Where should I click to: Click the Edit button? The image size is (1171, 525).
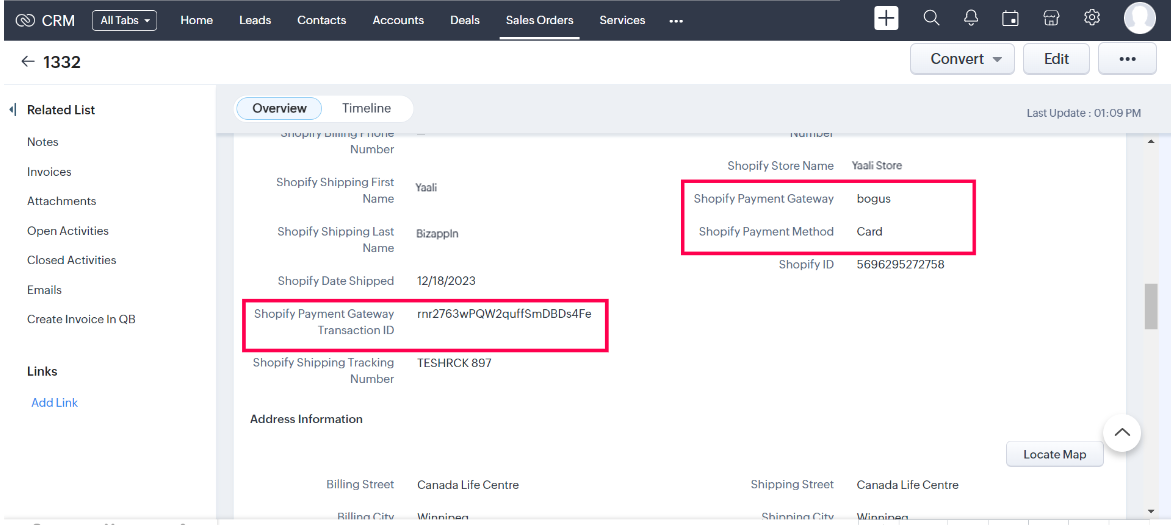(1056, 59)
